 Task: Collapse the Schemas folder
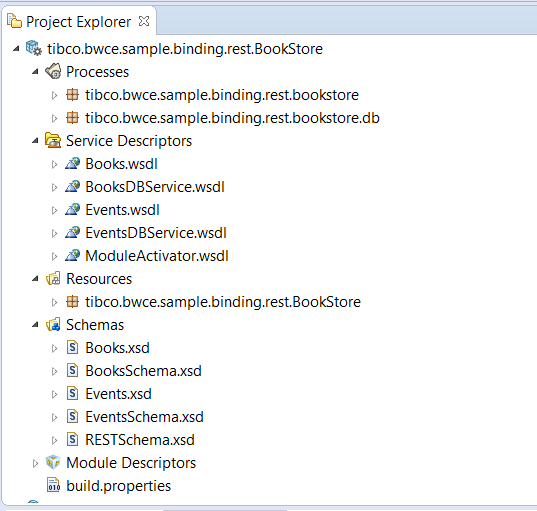click(x=35, y=325)
